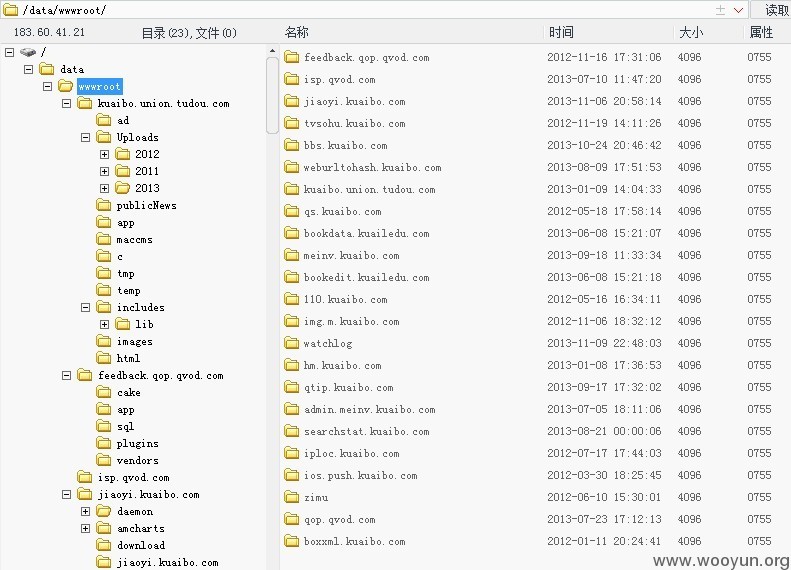This screenshot has height=570, width=791.
Task: Click folder icon of meinv.kuaibo.com
Action: (292, 255)
